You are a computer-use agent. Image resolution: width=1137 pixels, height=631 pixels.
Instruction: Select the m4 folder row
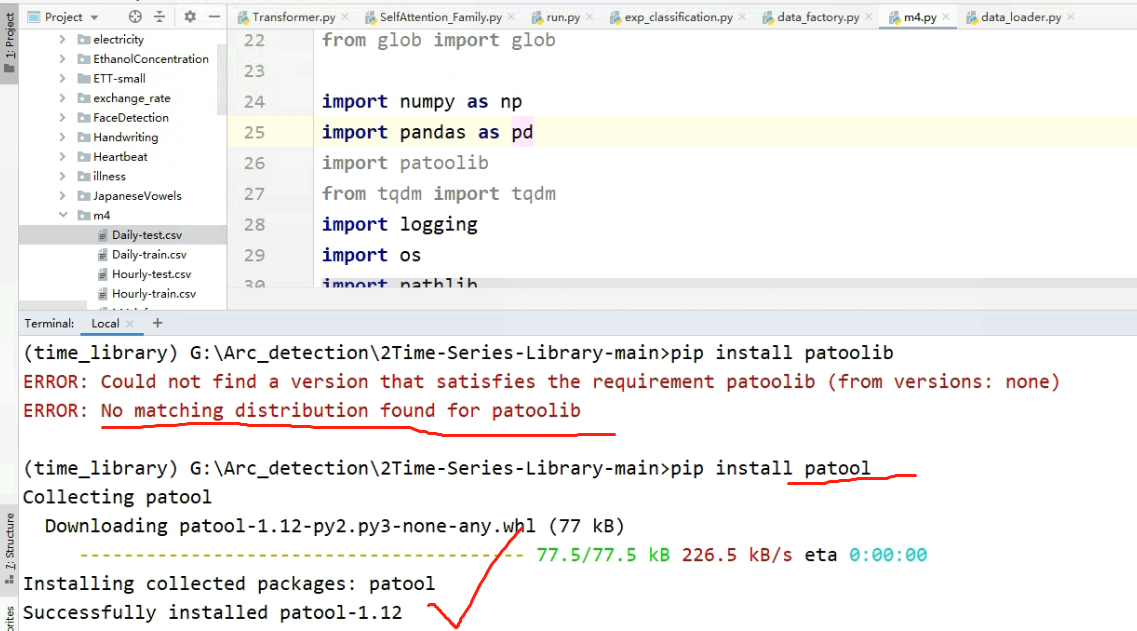[x=122, y=215]
